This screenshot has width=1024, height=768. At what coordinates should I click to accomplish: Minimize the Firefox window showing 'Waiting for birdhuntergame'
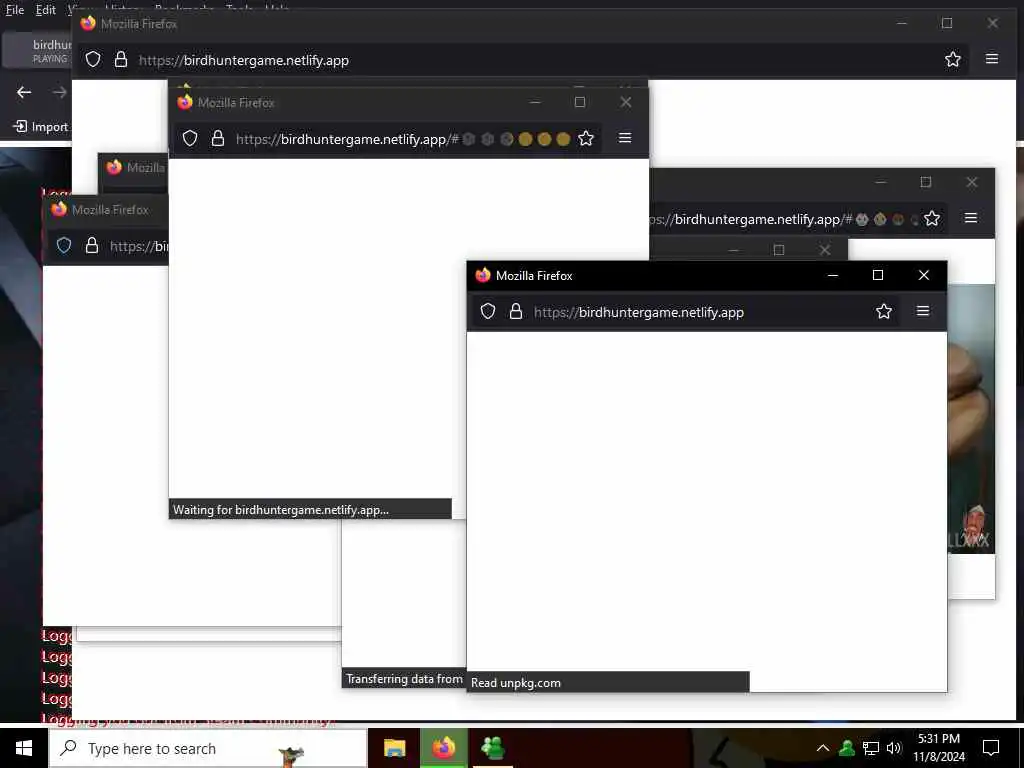[x=535, y=102]
